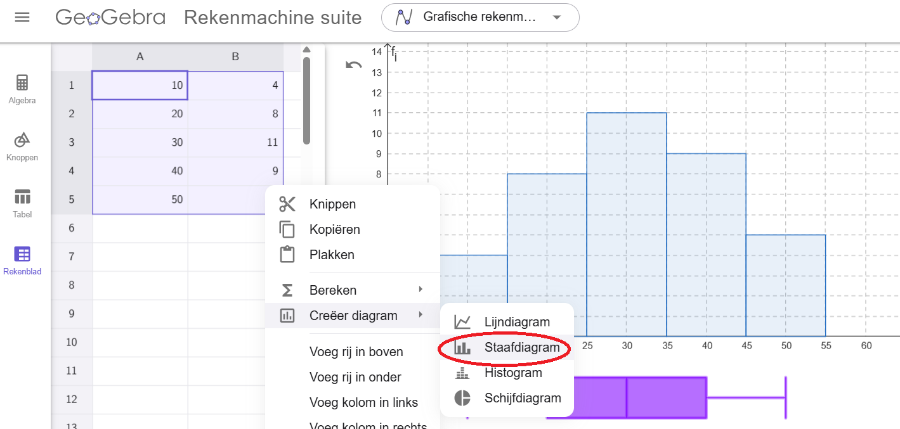The height and width of the screenshot is (429, 900).
Task: Click cell A3 containing 30
Action: click(140, 142)
